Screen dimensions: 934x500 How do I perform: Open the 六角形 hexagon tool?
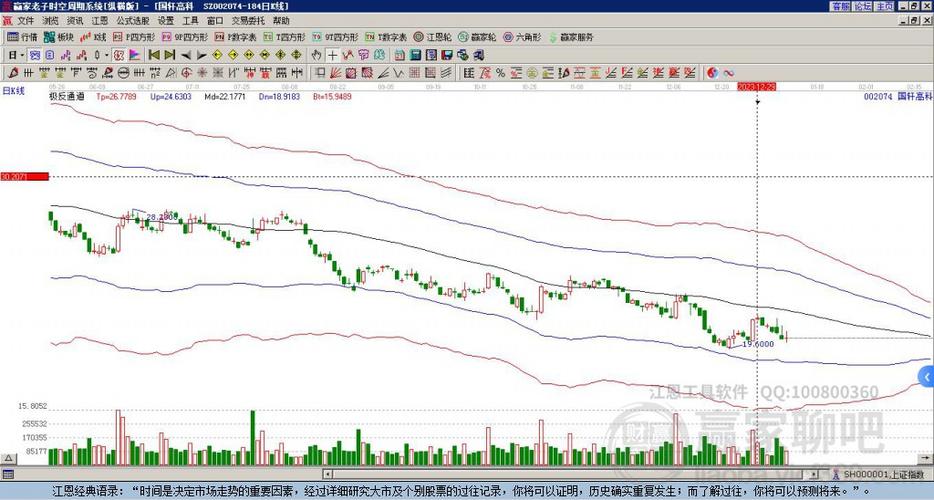[x=522, y=37]
